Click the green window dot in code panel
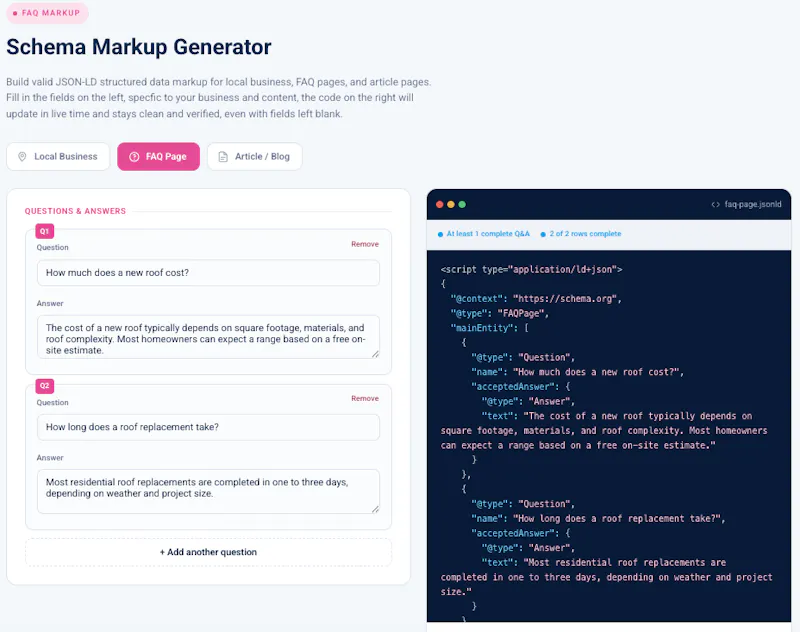This screenshot has height=632, width=800. (x=462, y=205)
